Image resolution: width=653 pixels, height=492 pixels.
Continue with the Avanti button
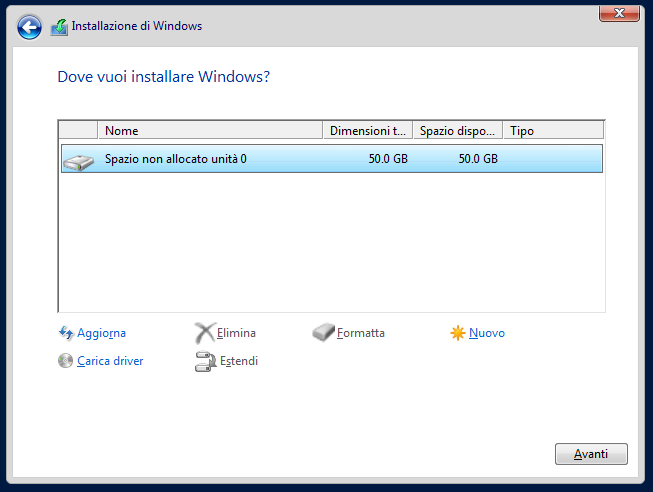click(591, 454)
